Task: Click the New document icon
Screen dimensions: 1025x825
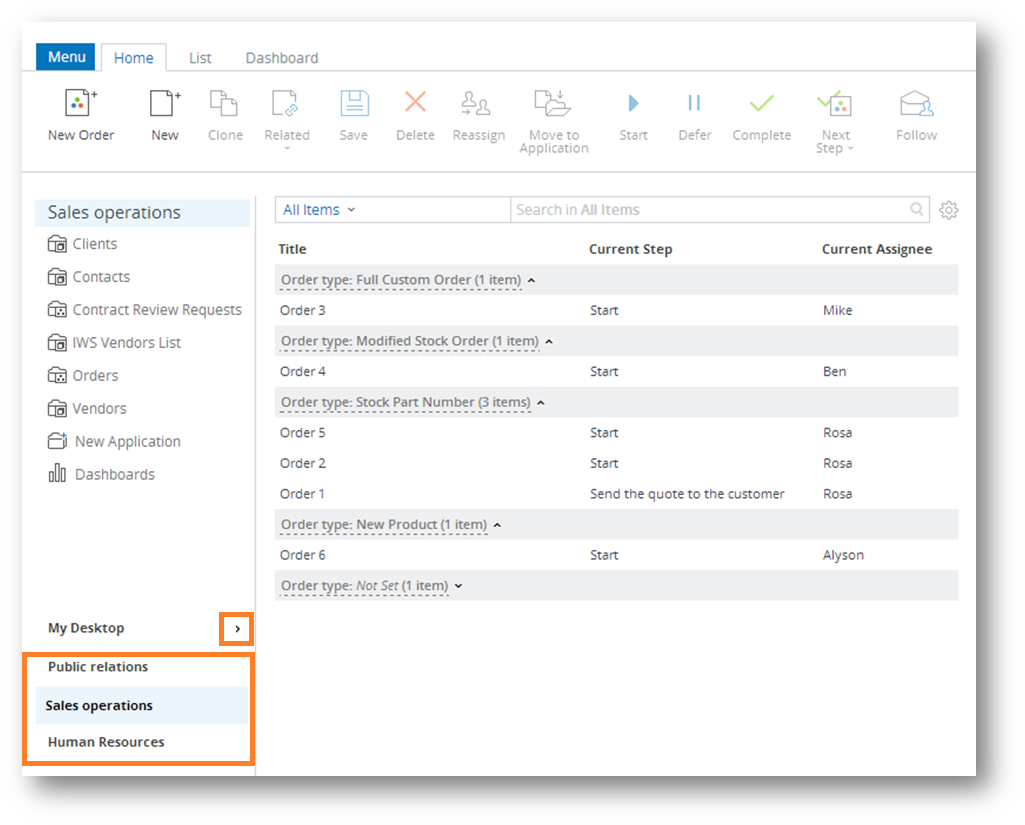Action: pos(164,104)
